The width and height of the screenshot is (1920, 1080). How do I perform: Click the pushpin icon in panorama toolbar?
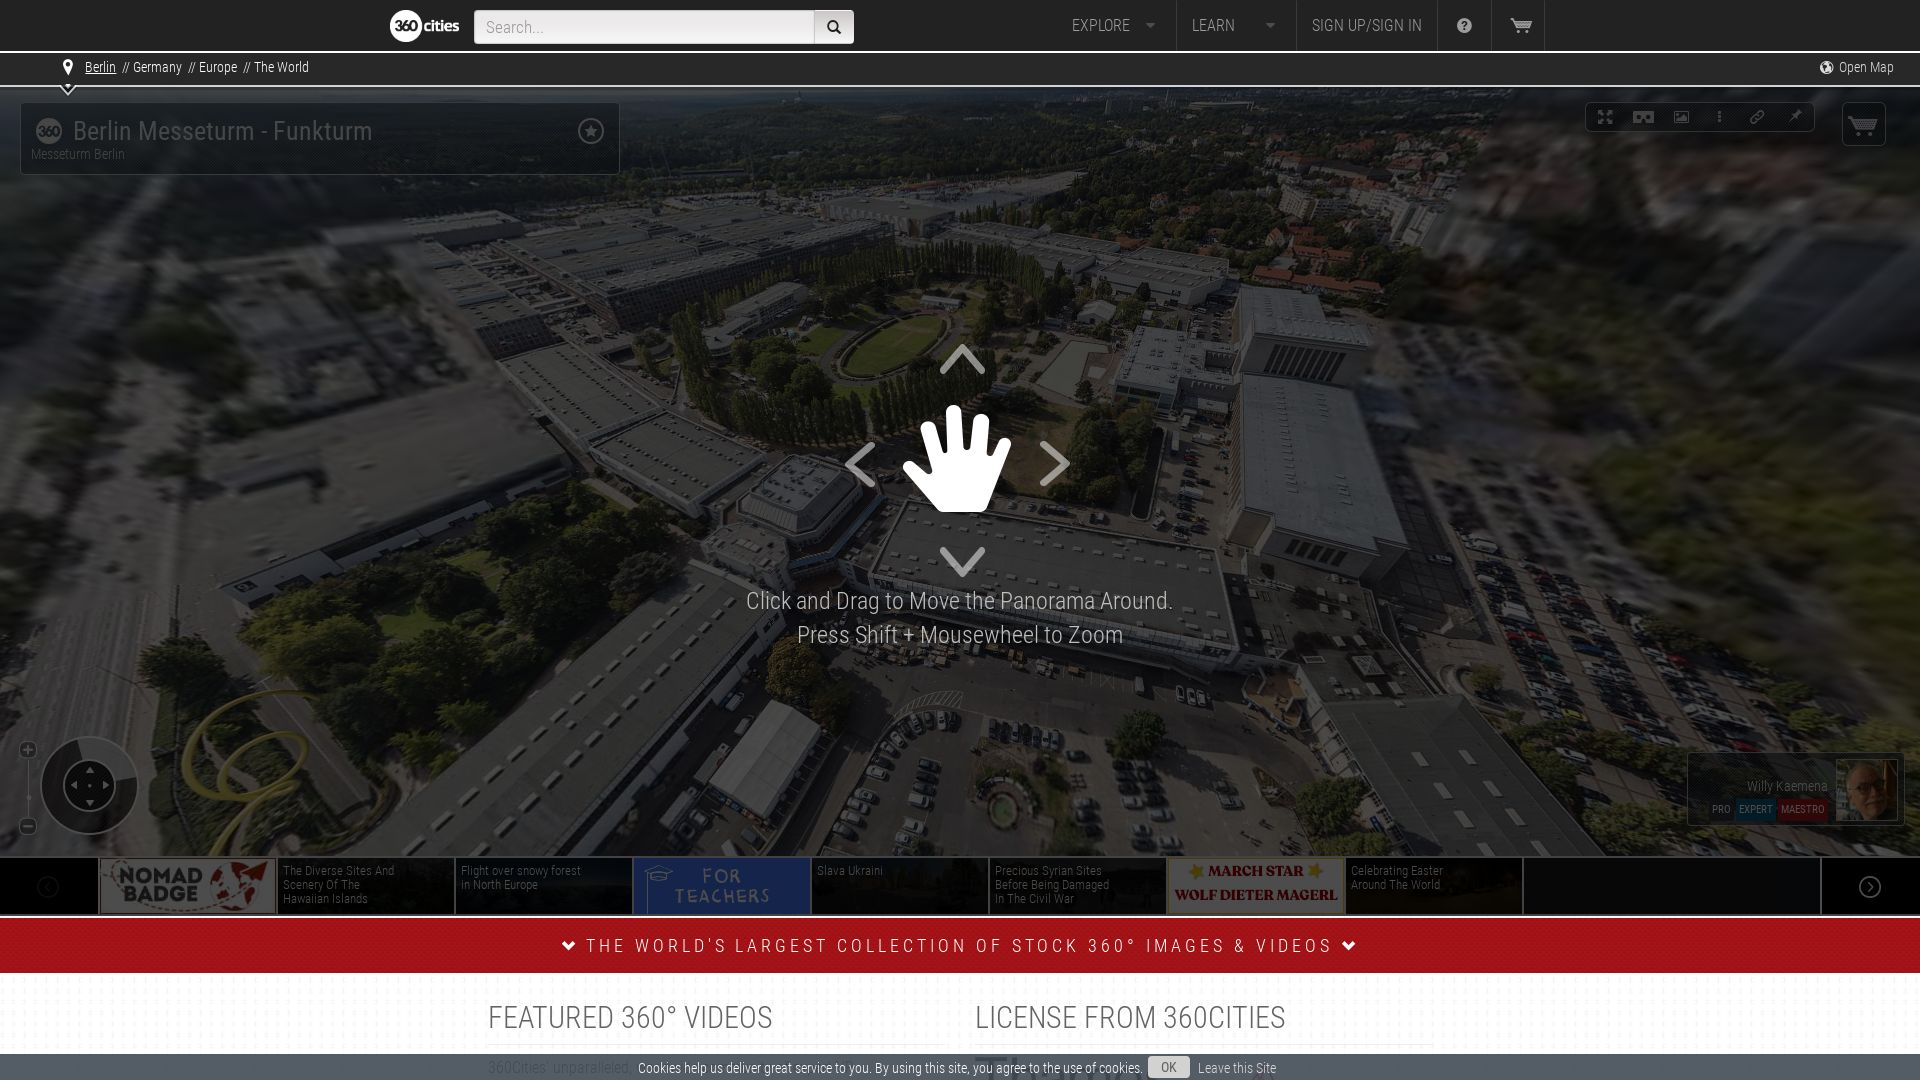(x=1795, y=117)
